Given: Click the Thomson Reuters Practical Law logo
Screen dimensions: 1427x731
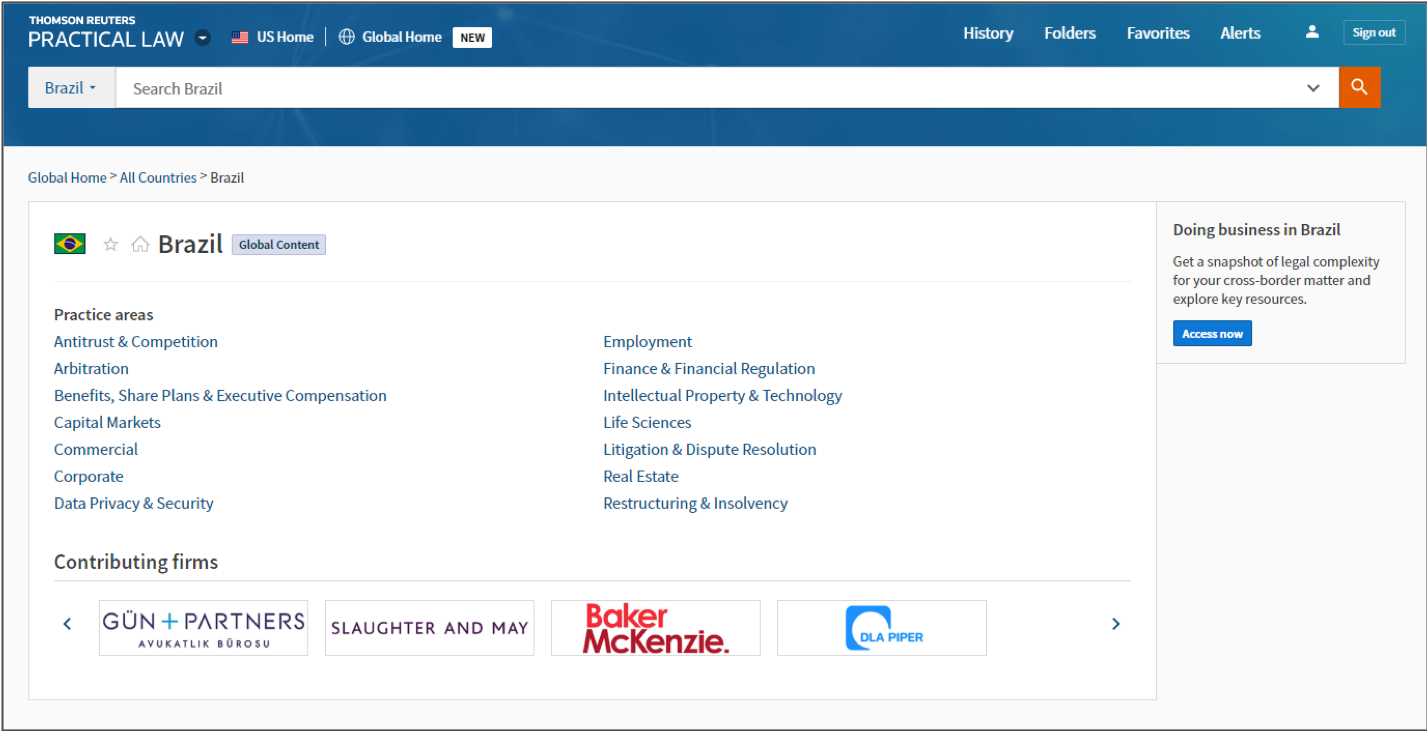Looking at the screenshot, I should tap(106, 33).
